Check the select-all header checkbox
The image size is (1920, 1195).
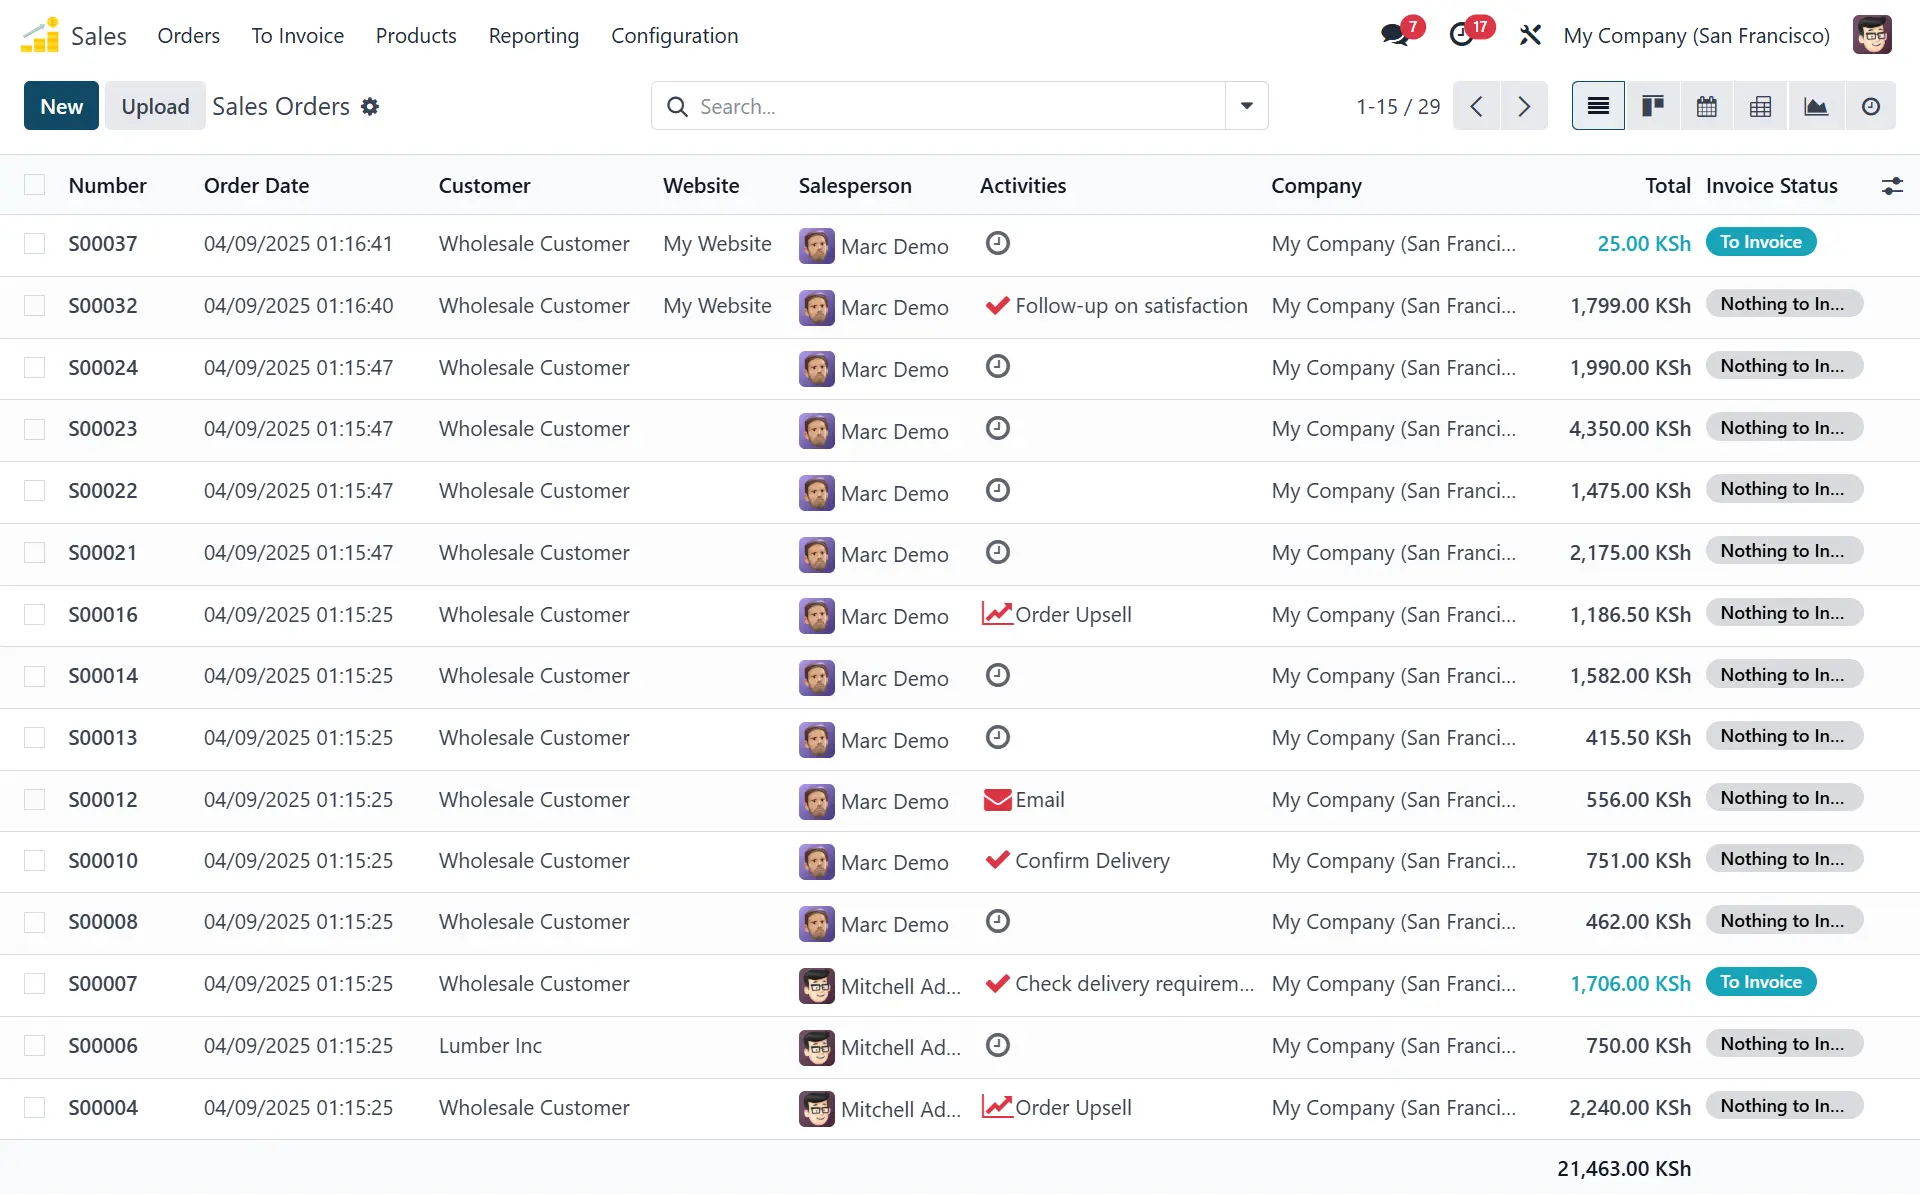point(35,185)
